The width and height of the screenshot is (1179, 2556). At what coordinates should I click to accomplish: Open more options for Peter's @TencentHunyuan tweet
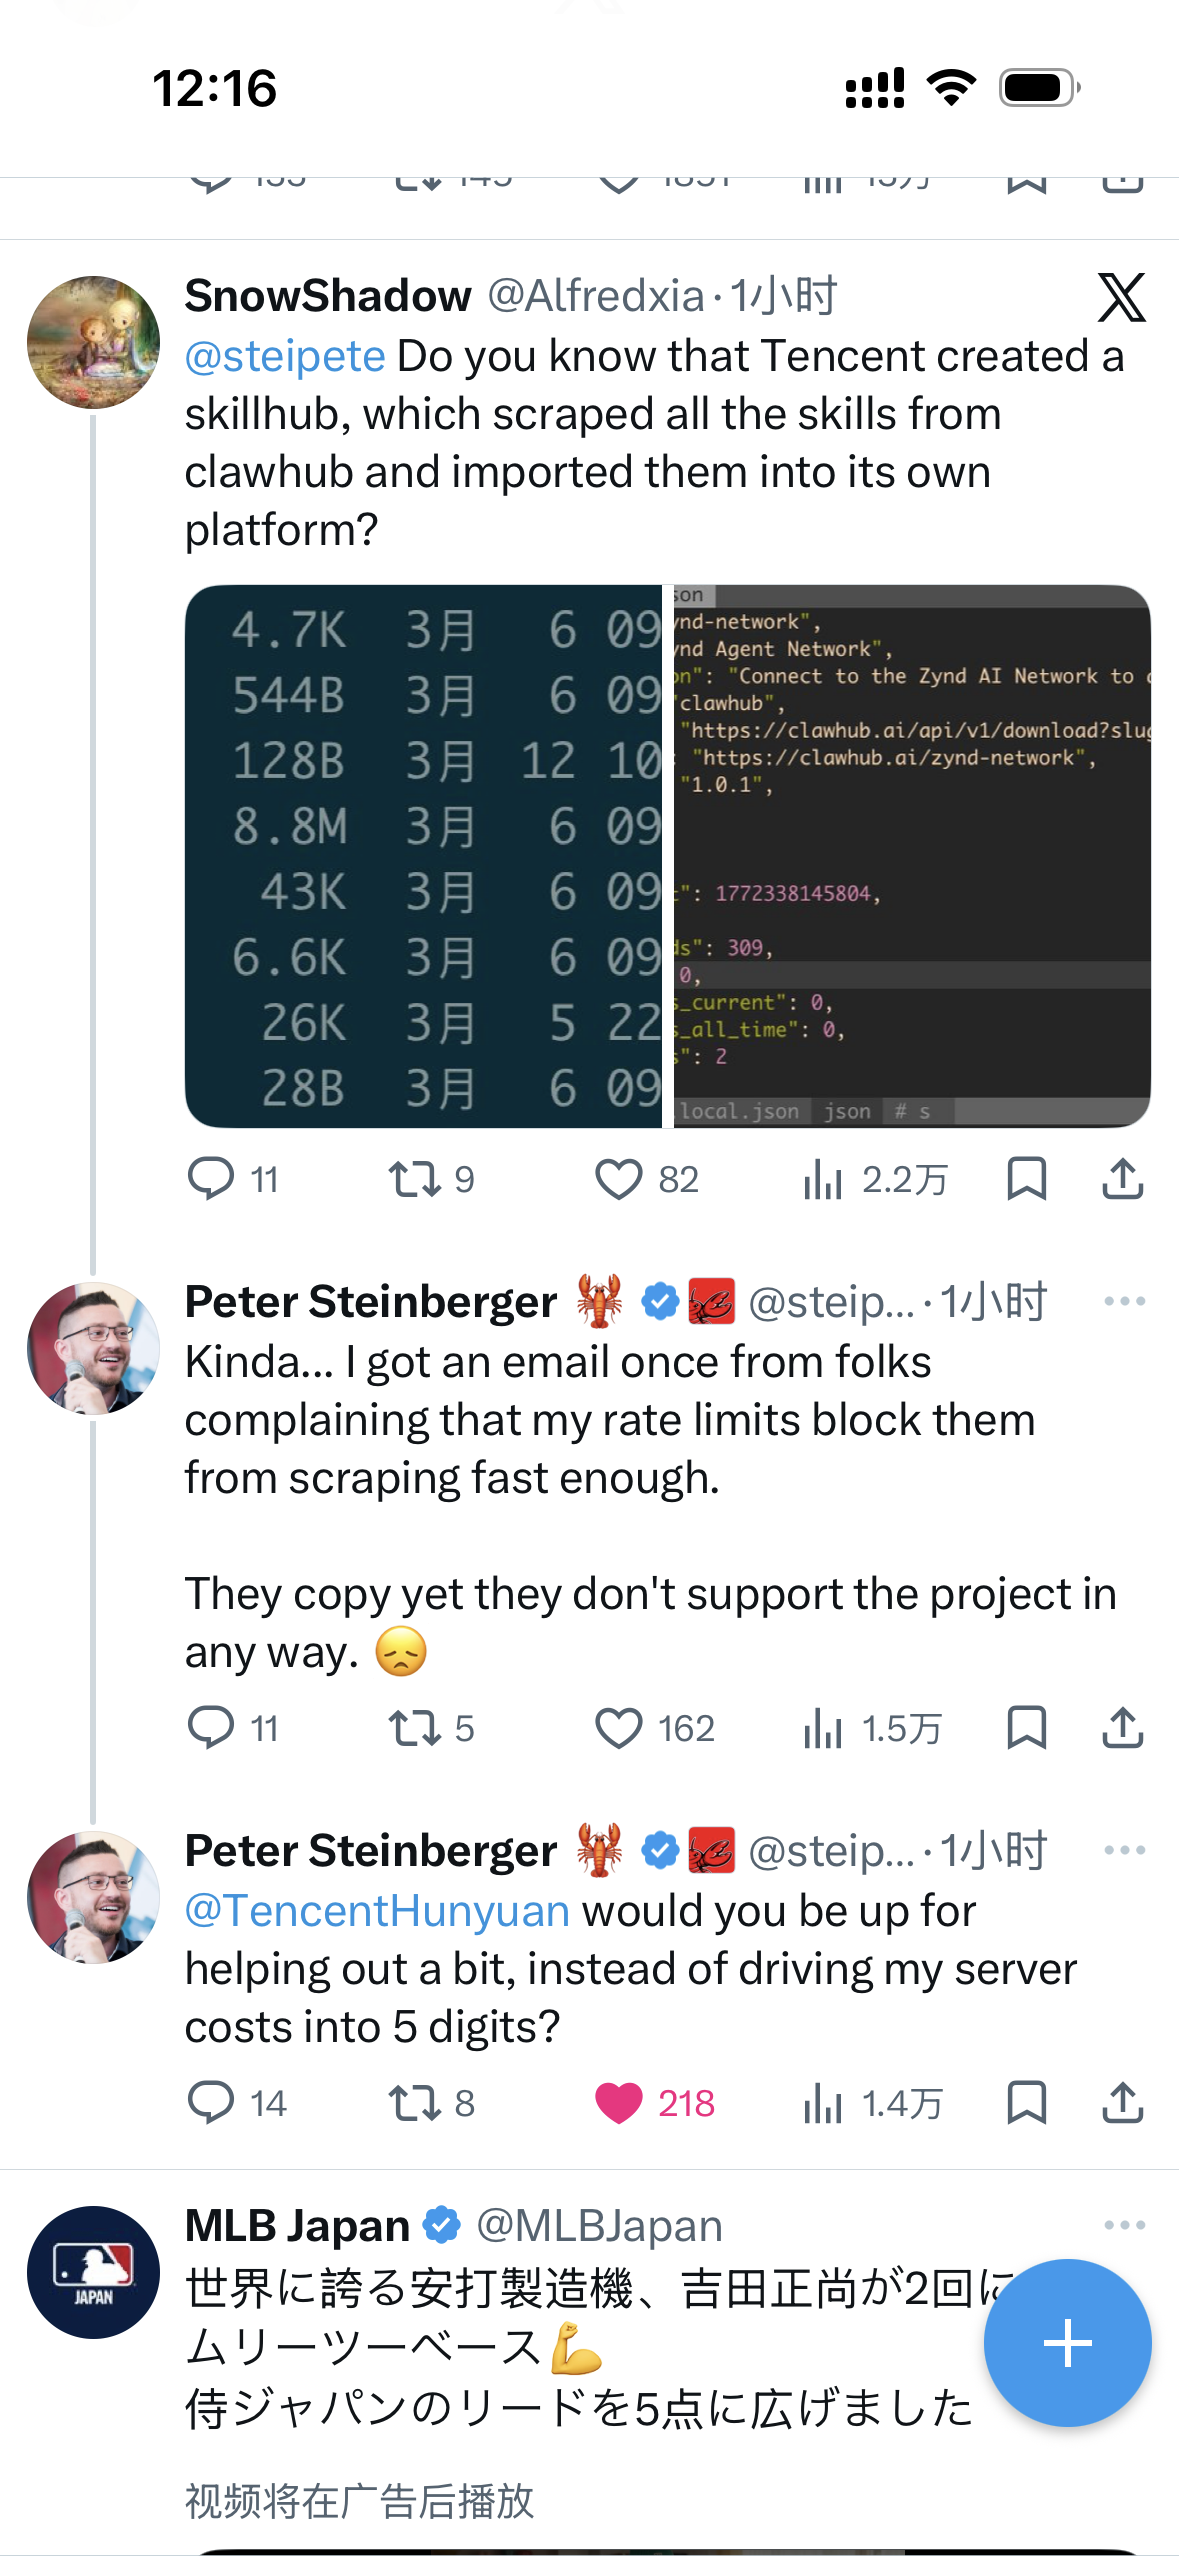pyautogui.click(x=1124, y=1850)
